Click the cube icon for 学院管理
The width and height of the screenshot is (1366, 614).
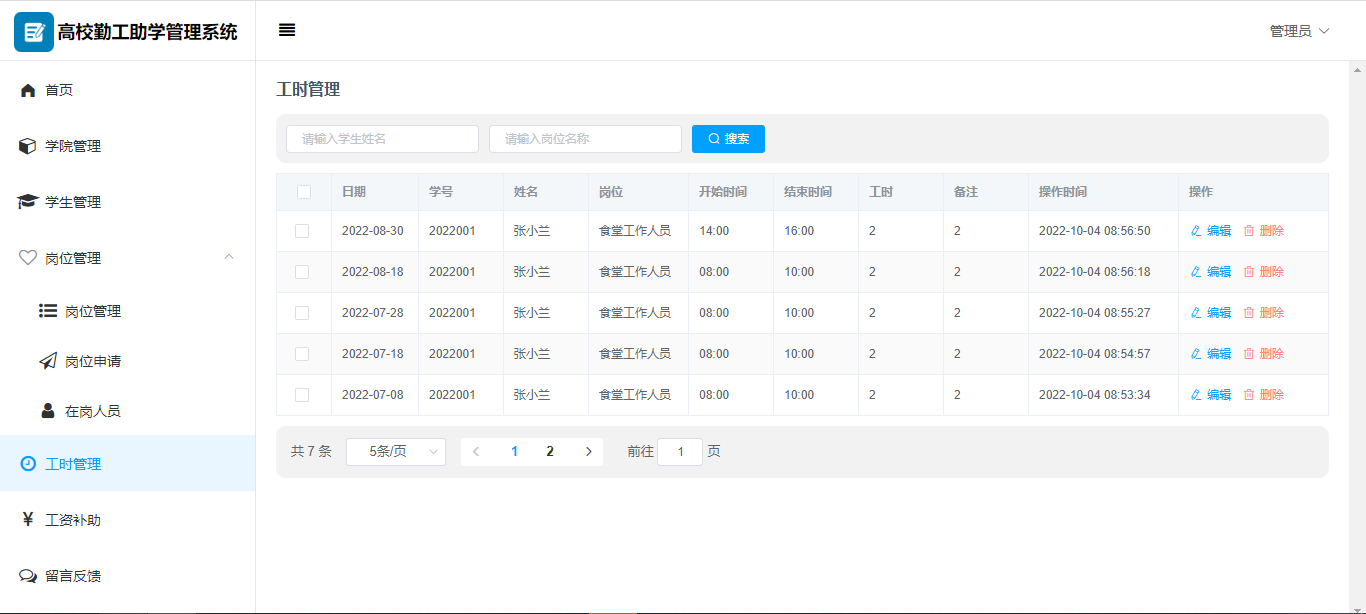click(28, 146)
